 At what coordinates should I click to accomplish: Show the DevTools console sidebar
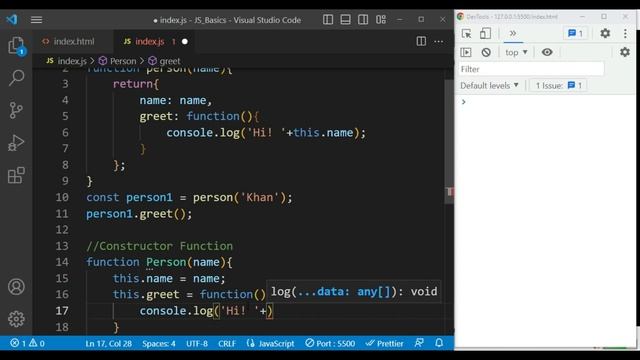pos(466,52)
